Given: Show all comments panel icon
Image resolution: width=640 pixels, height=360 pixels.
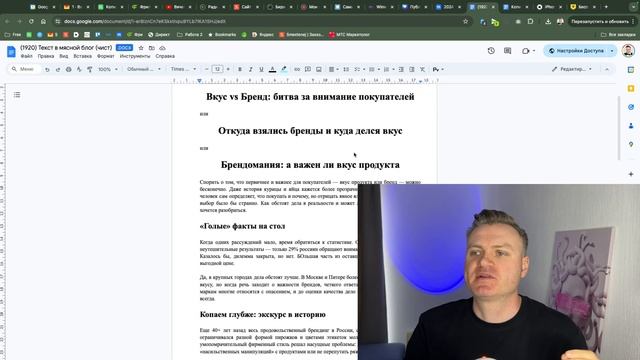Looking at the screenshot, I should click(507, 51).
